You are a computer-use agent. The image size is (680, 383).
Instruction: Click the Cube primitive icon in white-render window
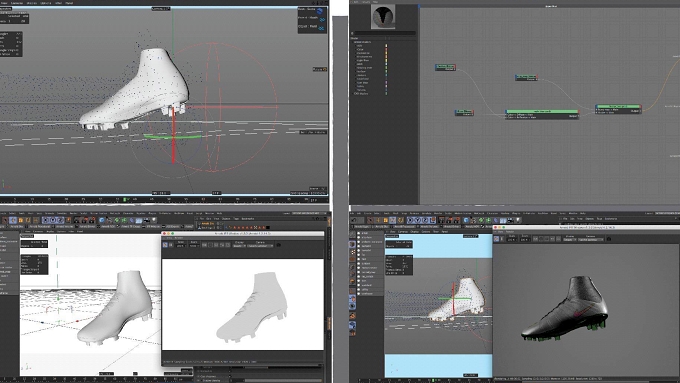(101, 220)
